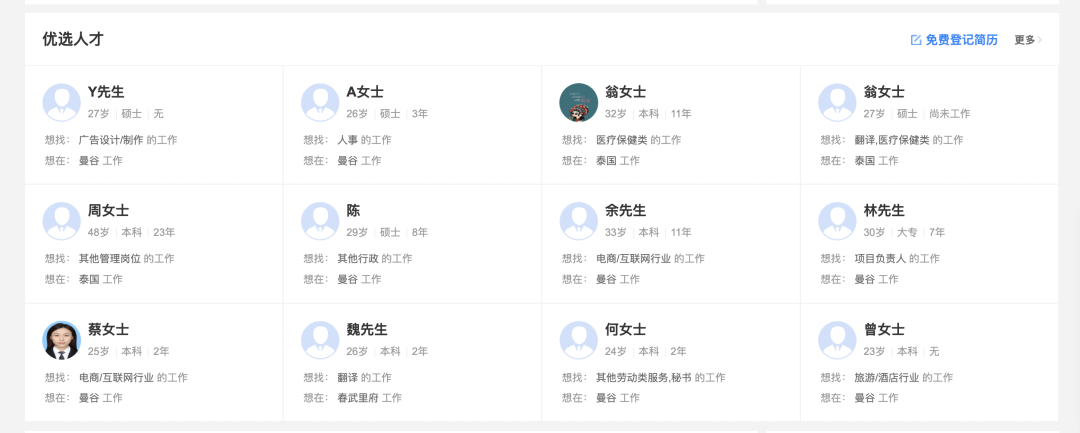Screen dimensions: 1080x433
Task: Open the 林先生 name link
Action: (884, 211)
